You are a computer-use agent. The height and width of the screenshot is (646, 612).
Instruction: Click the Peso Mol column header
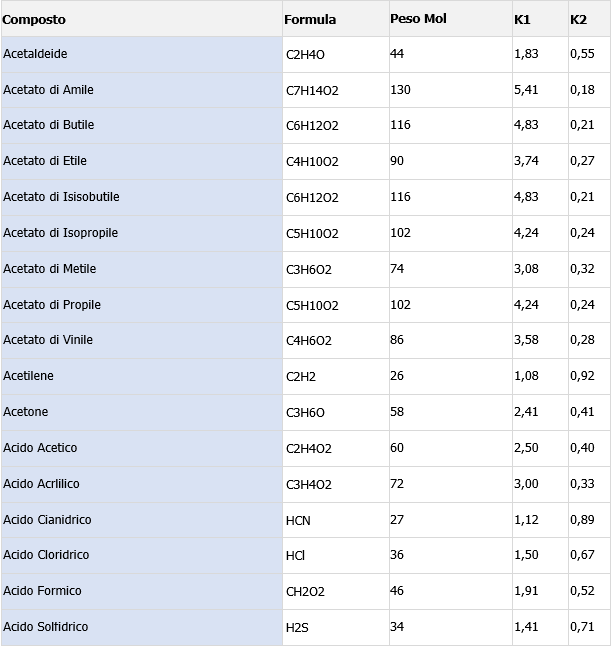(x=418, y=19)
